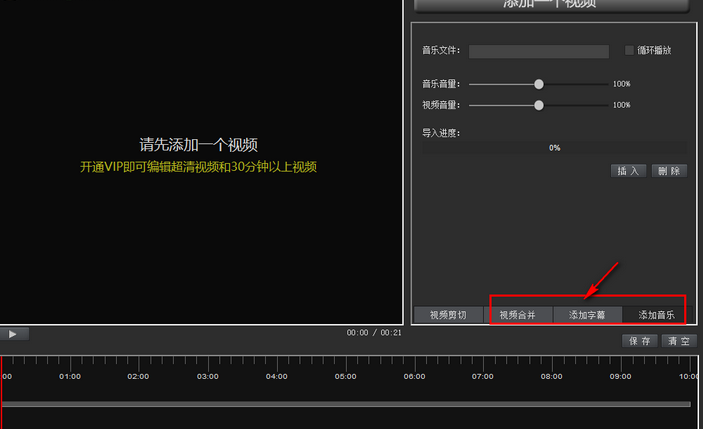Switch to the 视频剪切 tab
Viewport: 703px width, 429px height.
click(448, 315)
